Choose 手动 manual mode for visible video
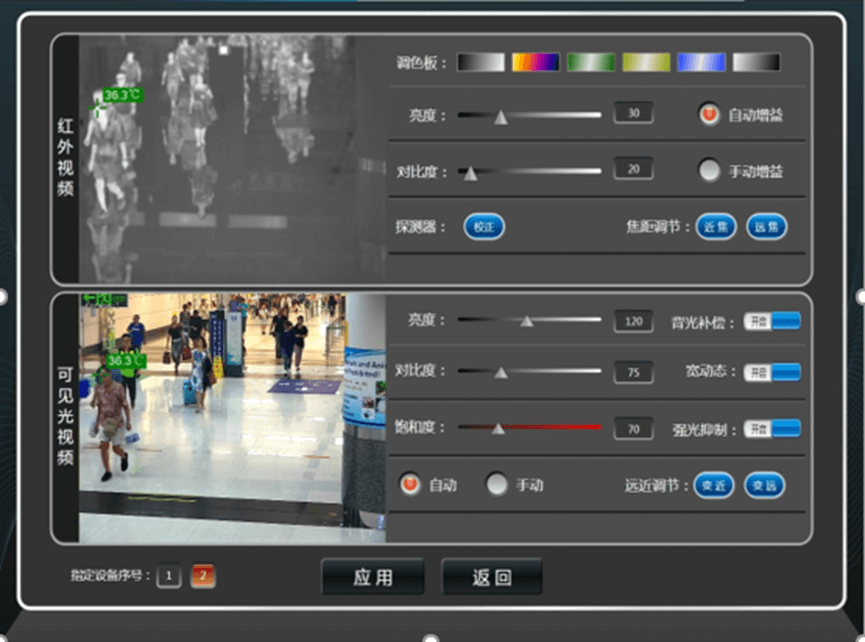 497,485
